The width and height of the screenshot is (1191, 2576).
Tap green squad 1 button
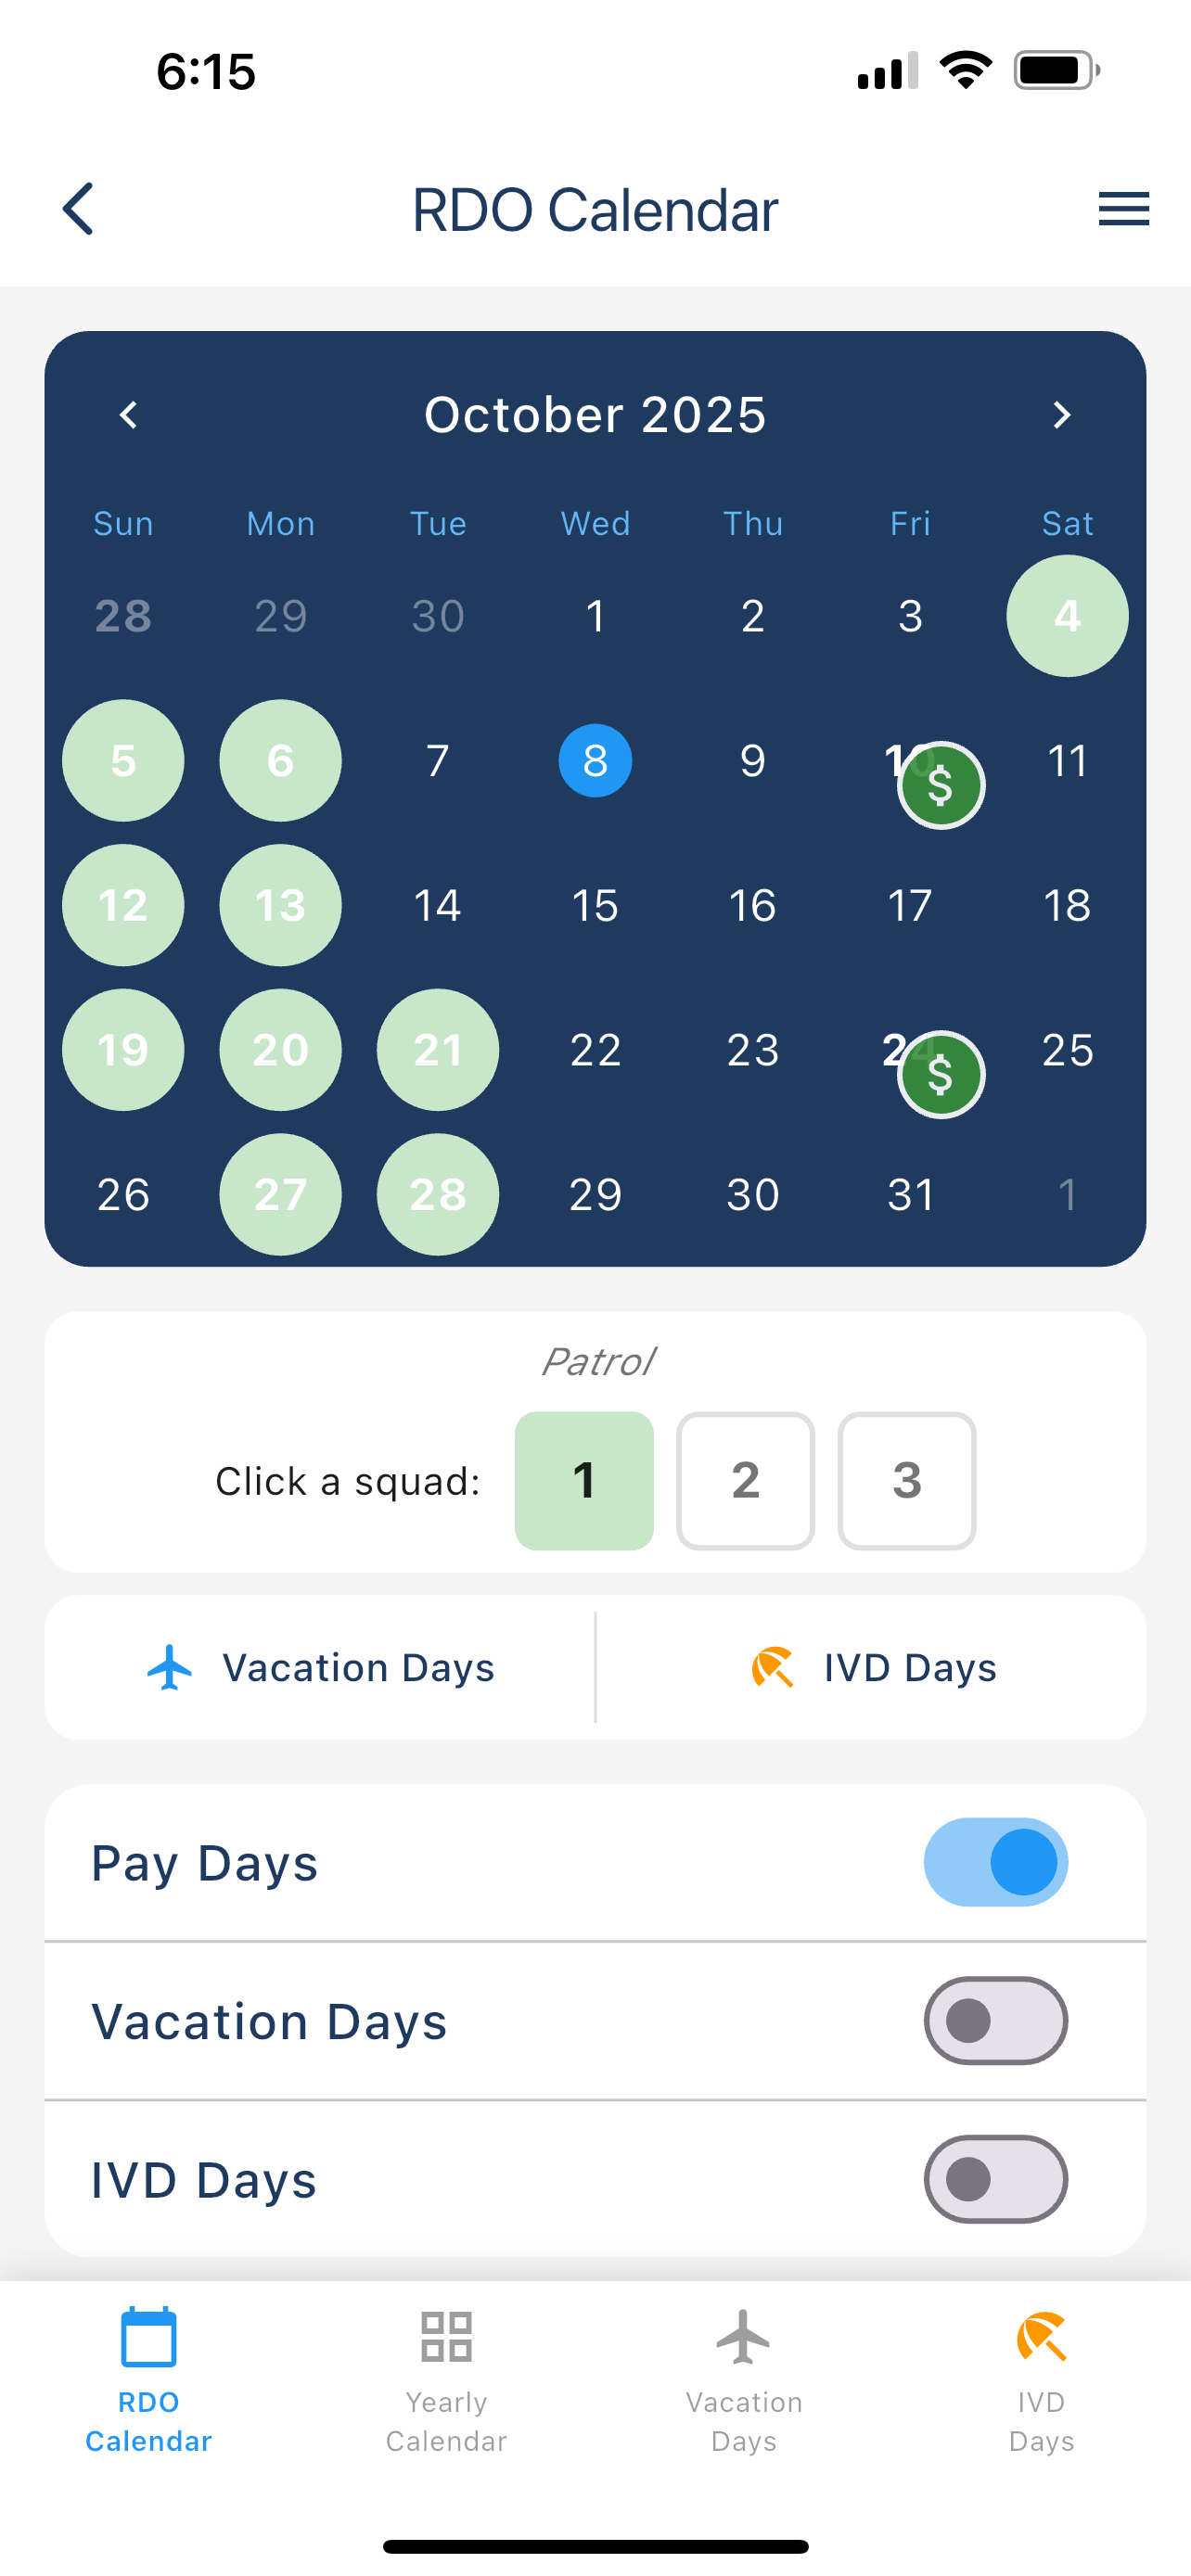pos(584,1480)
